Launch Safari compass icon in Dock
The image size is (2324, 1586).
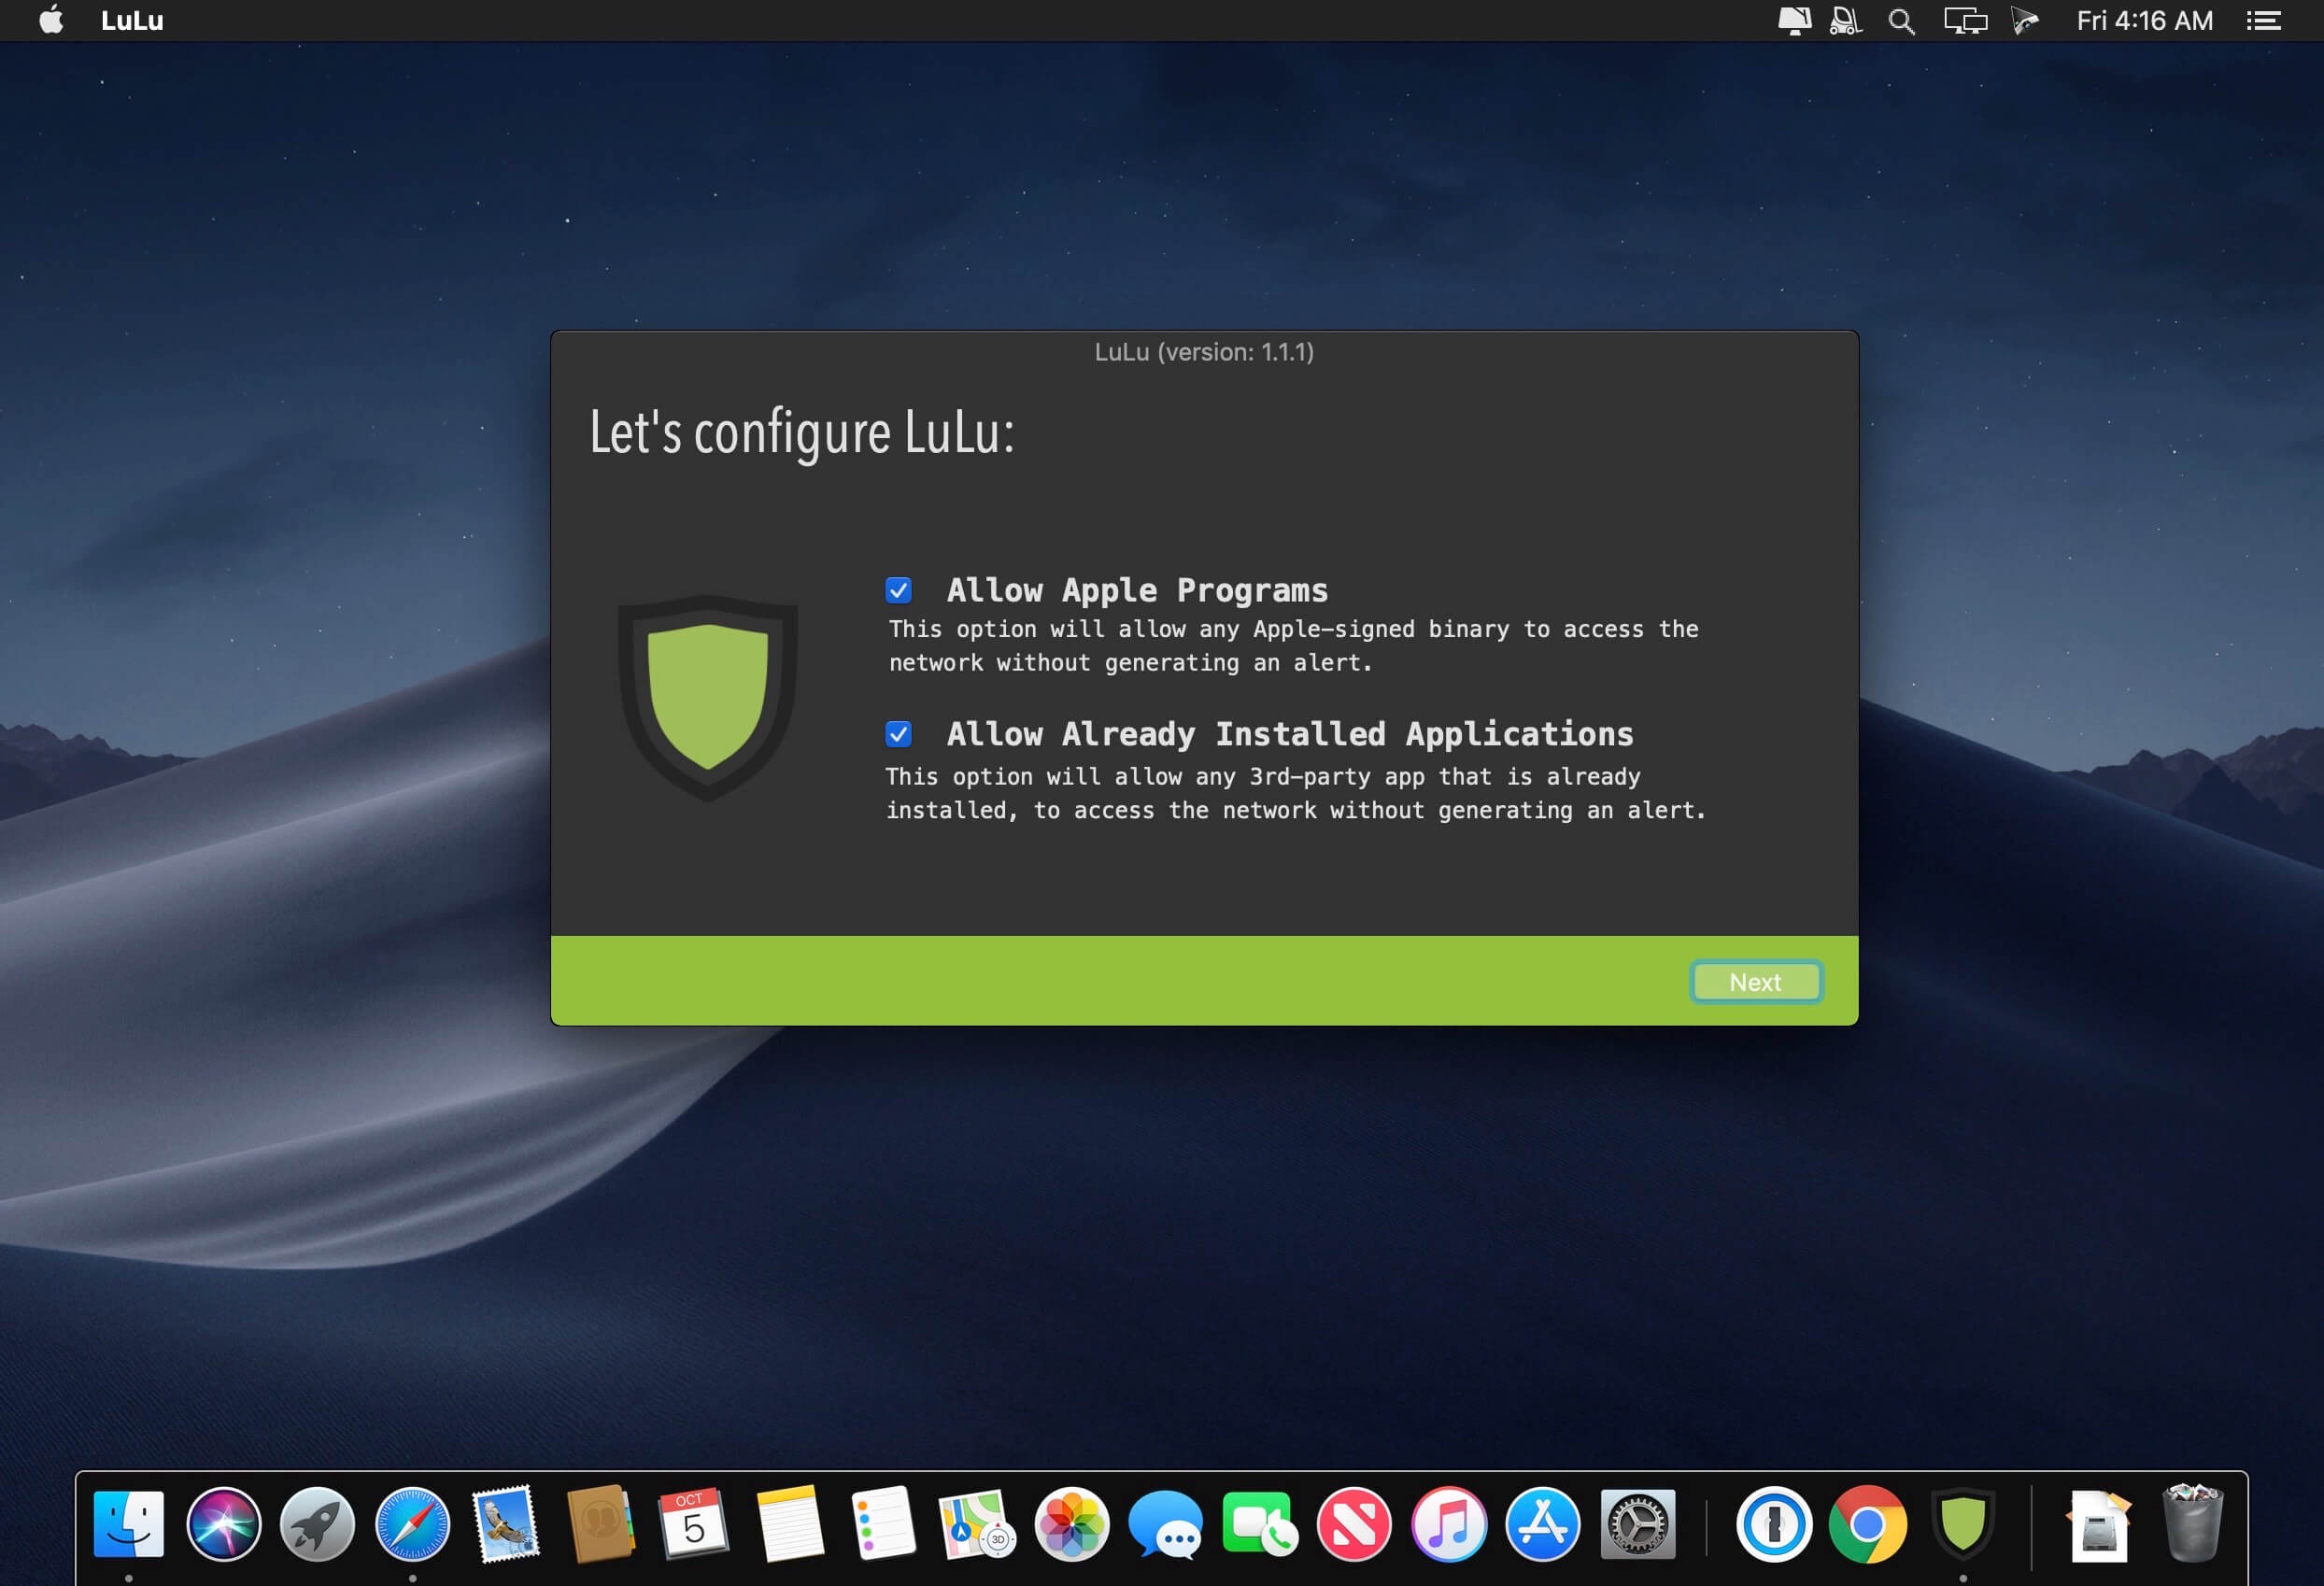[x=412, y=1524]
